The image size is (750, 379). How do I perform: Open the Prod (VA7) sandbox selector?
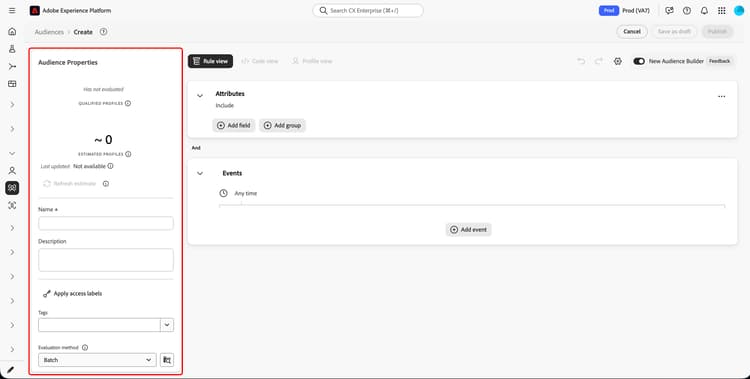click(636, 11)
